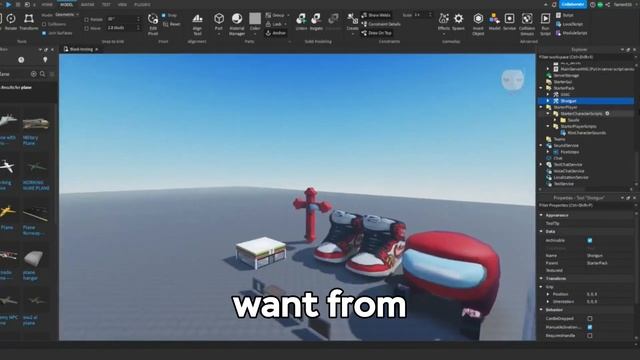Viewport: 640px width, 360px height.
Task: Collapse the SoundService tree node
Action: pyautogui.click(x=541, y=145)
